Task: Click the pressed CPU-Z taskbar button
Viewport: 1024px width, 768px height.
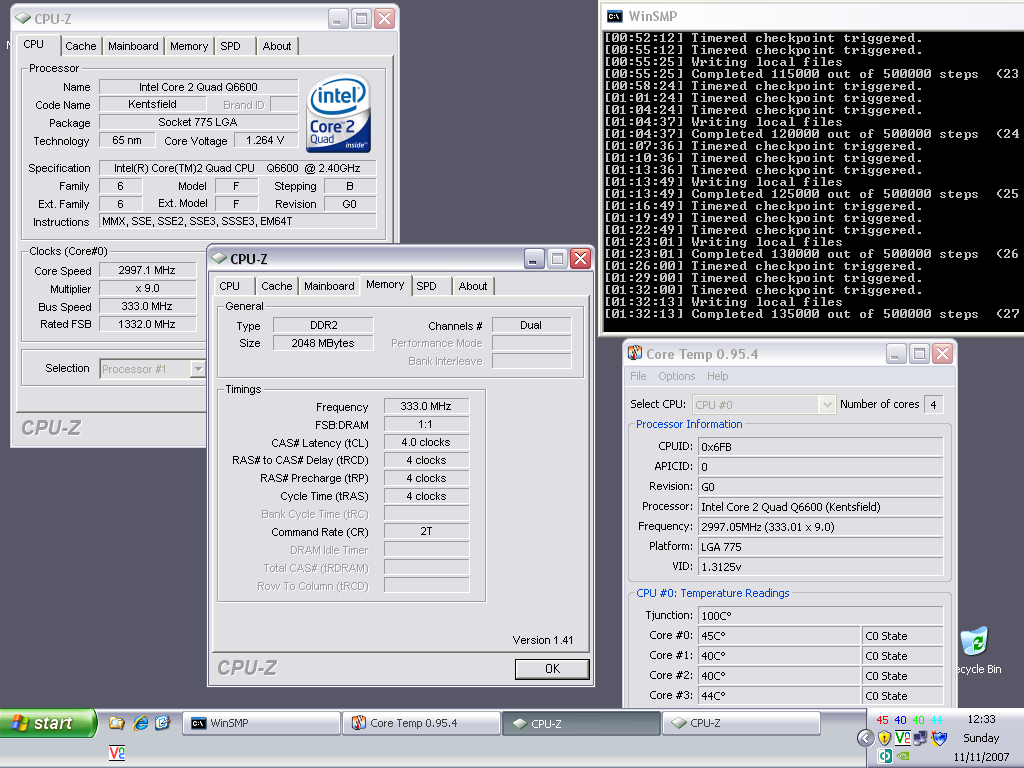Action: pos(582,724)
